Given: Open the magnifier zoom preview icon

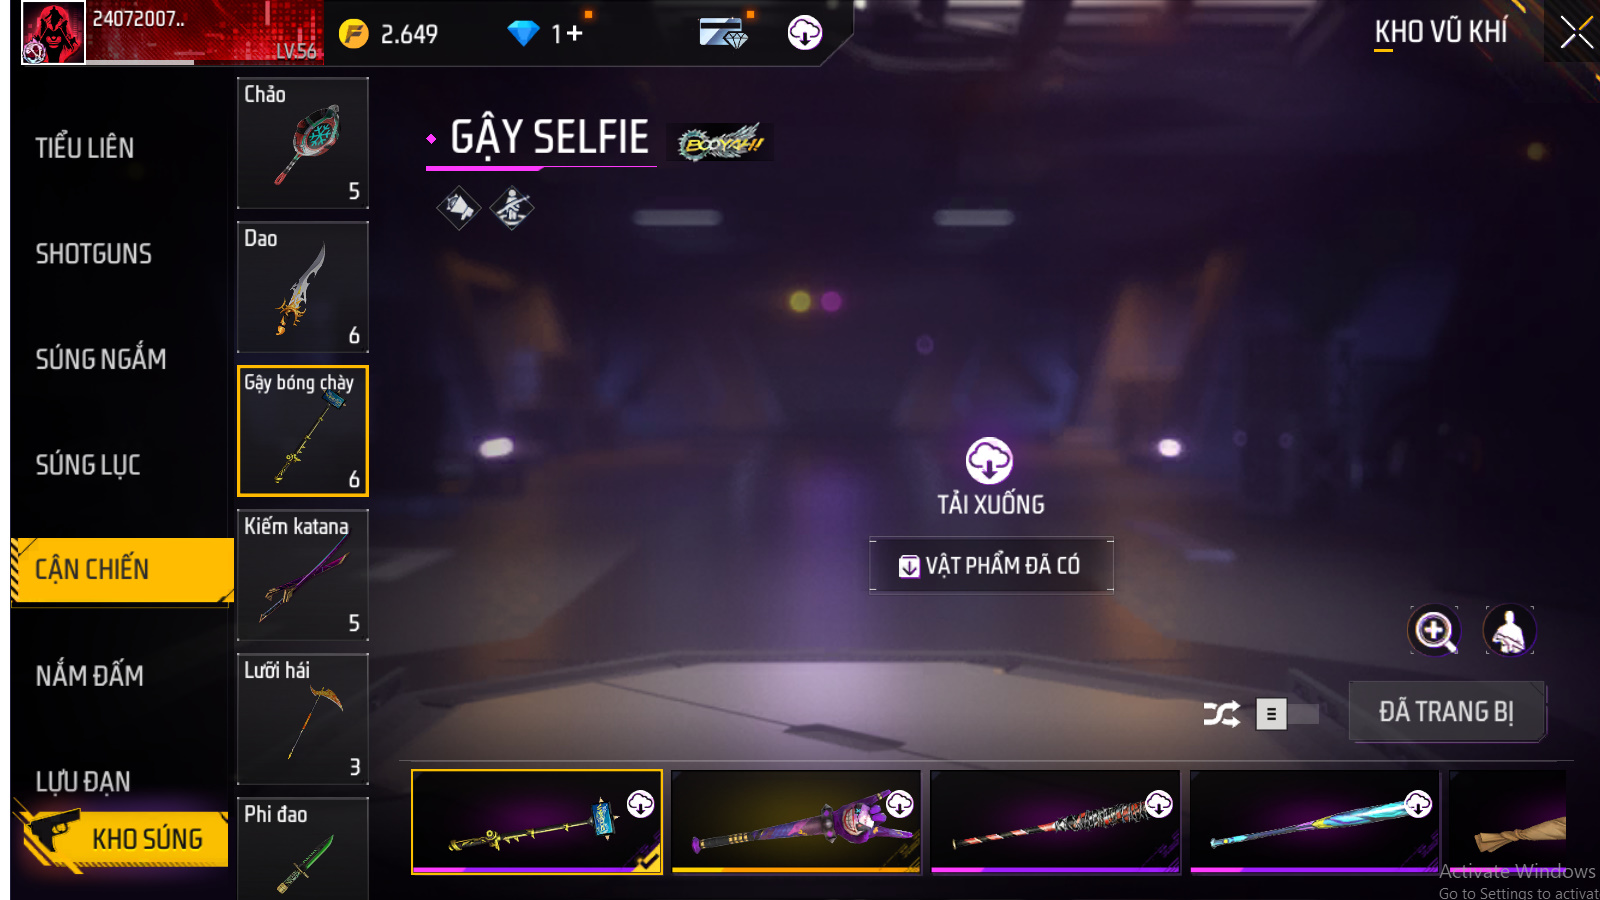Looking at the screenshot, I should [x=1434, y=631].
